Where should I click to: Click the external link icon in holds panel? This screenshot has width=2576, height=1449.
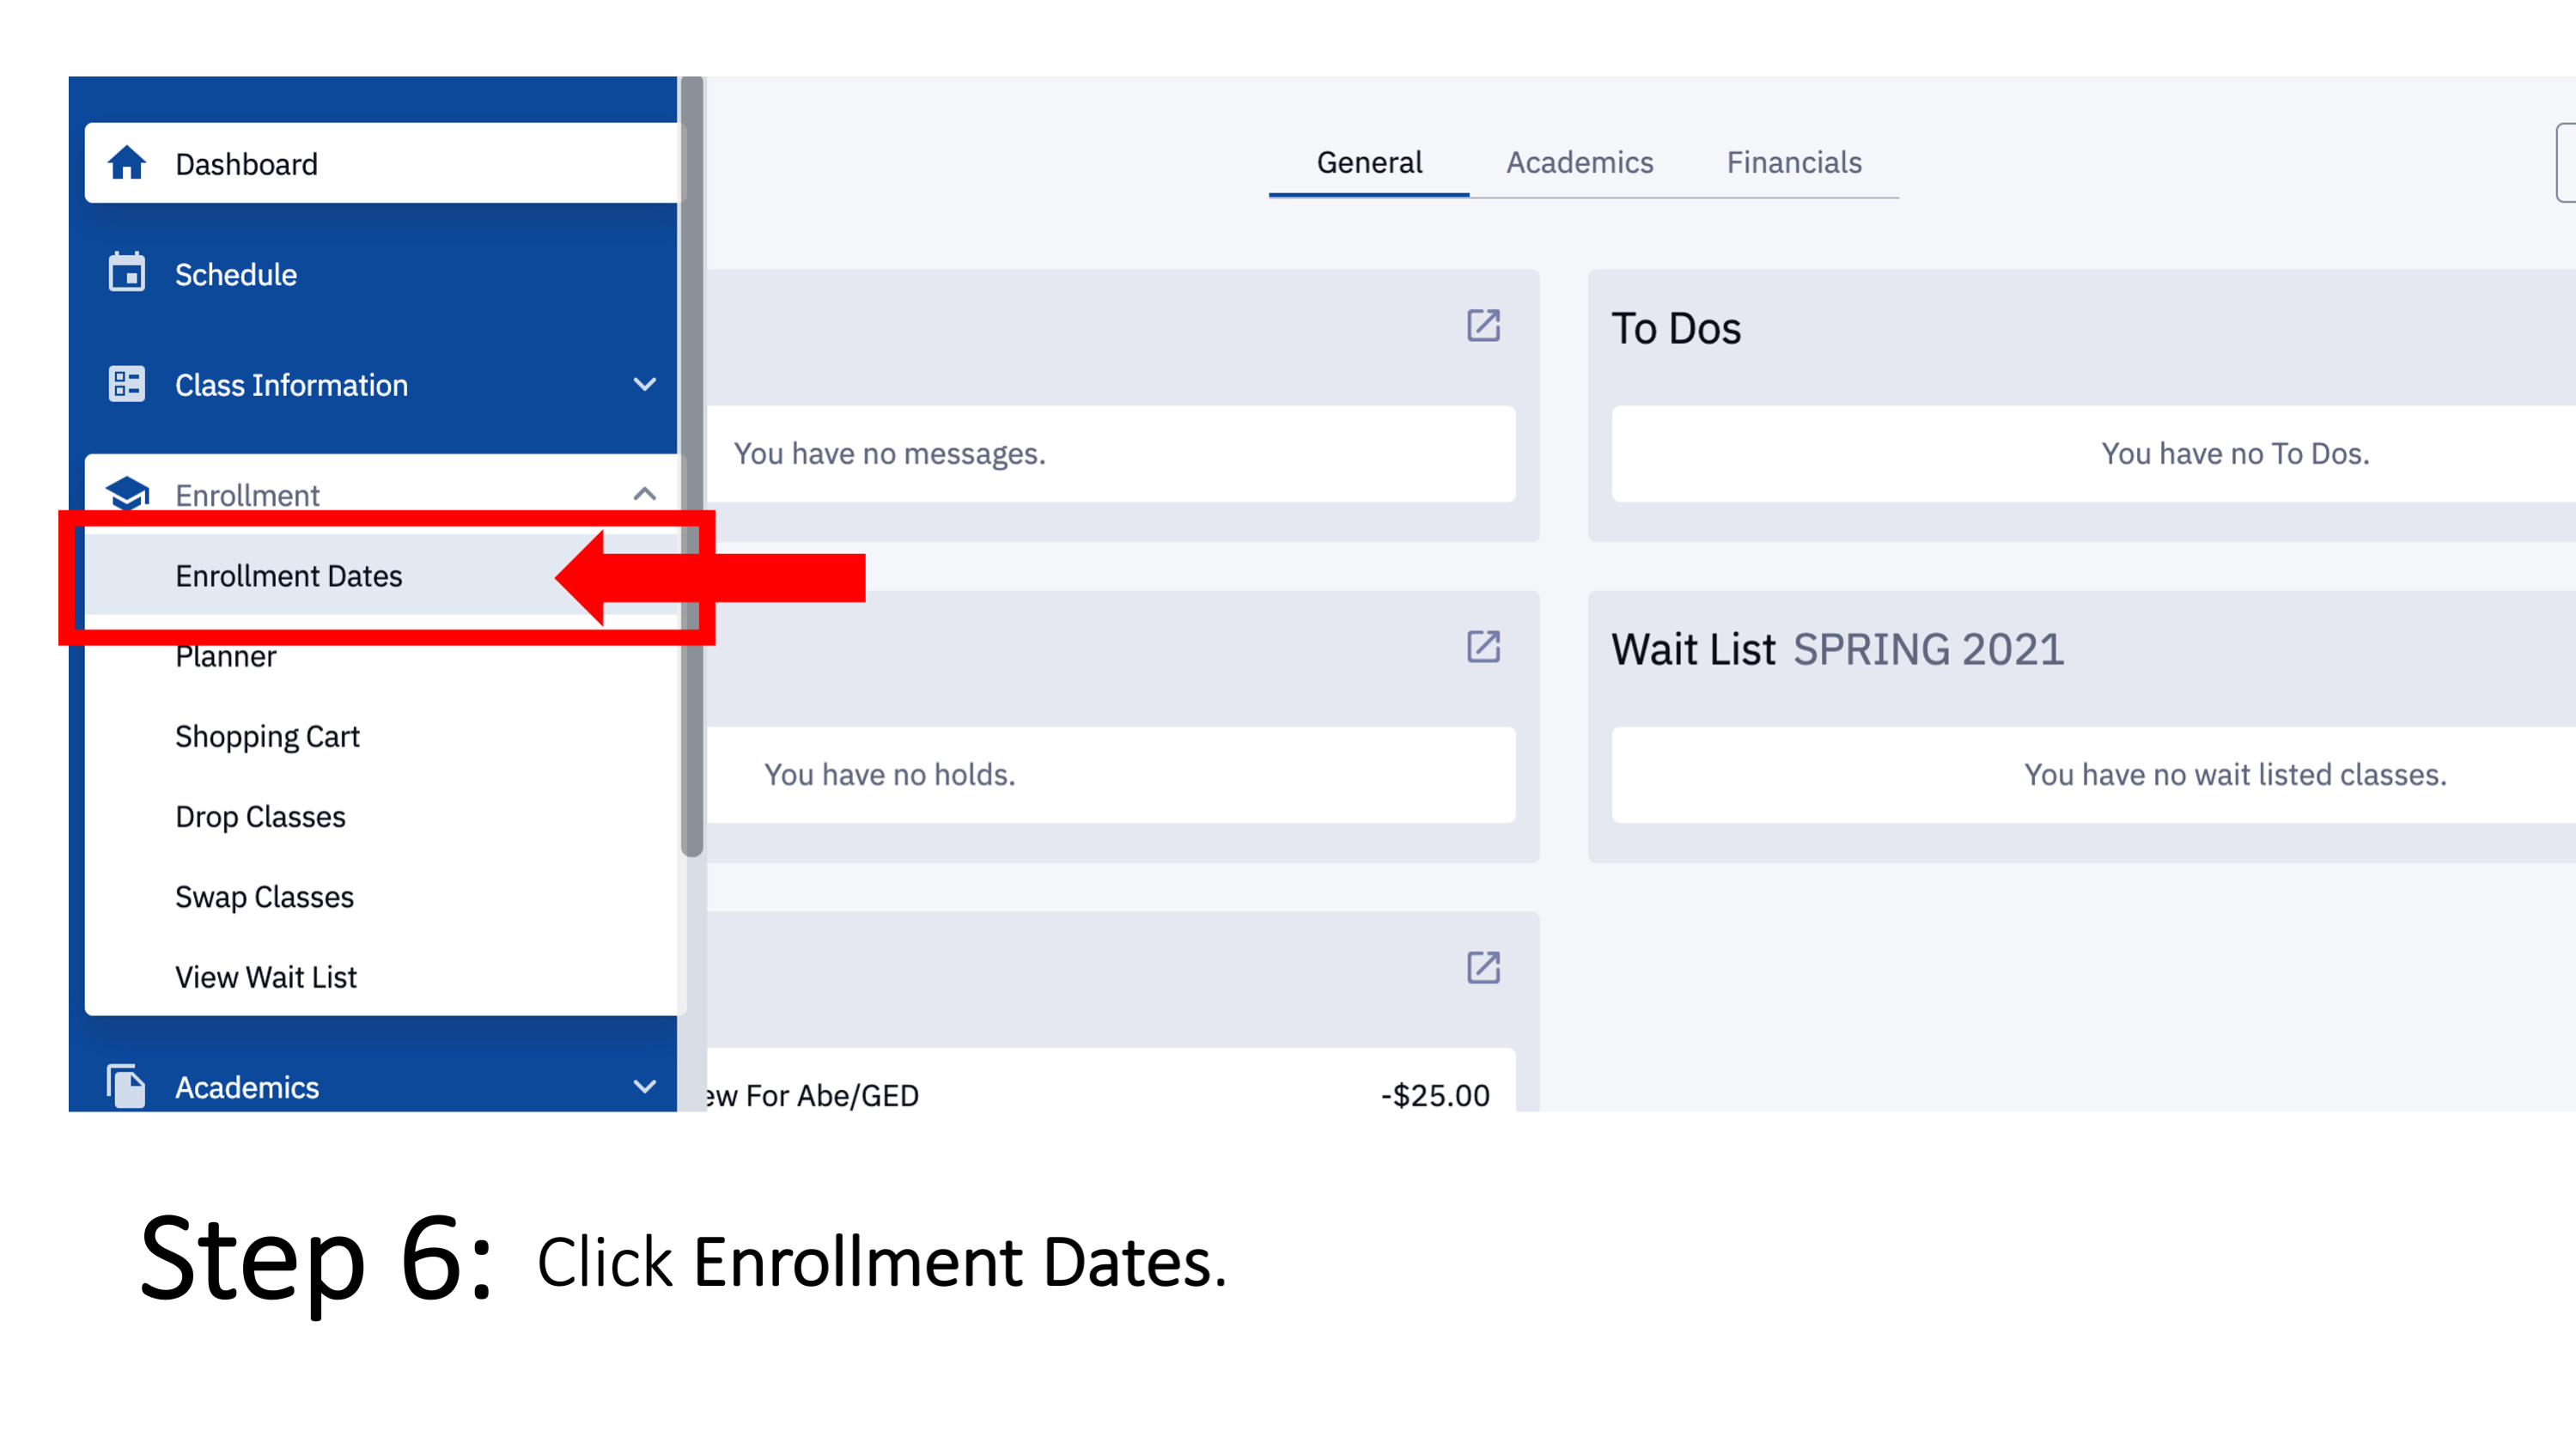coord(1484,646)
